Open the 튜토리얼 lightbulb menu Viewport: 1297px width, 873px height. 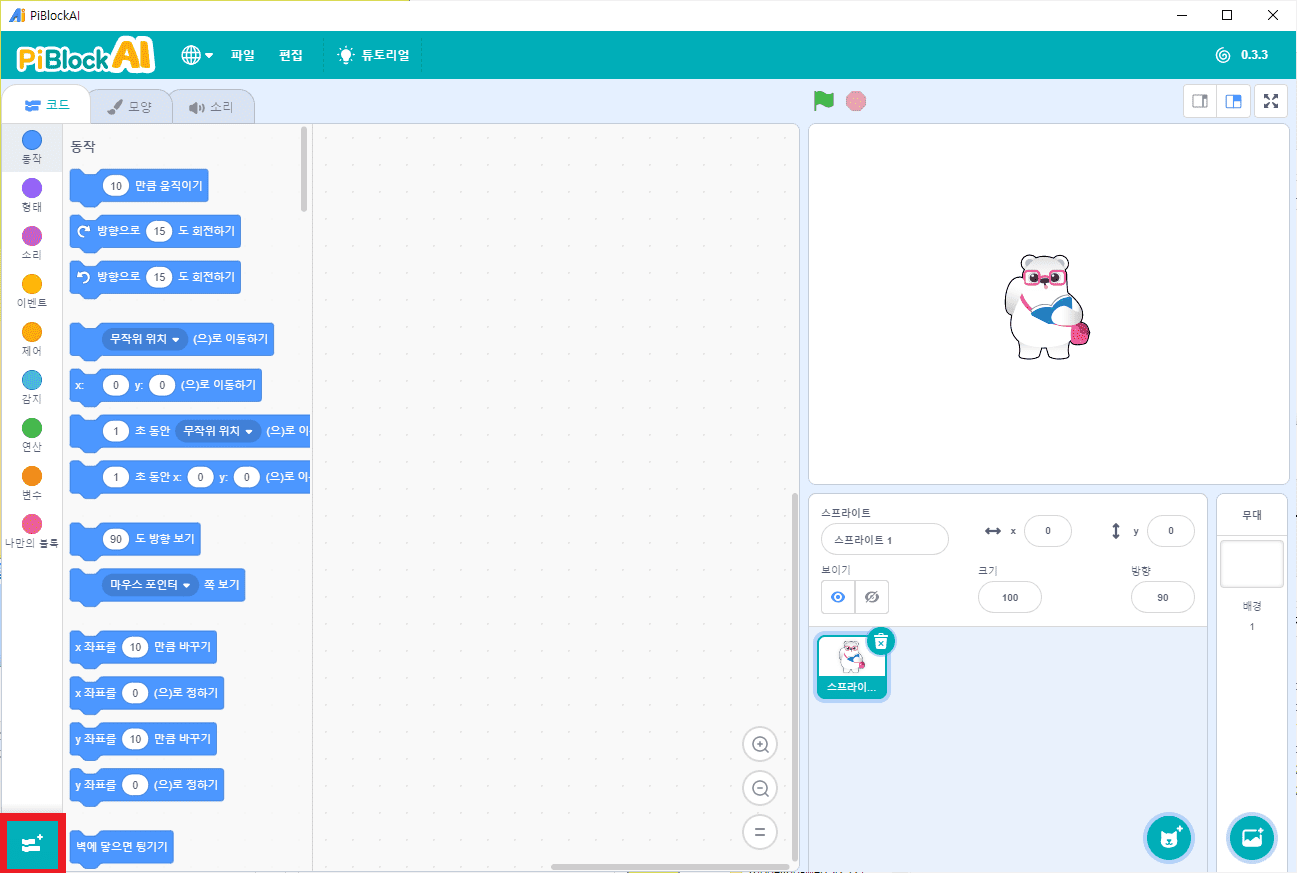coord(373,55)
